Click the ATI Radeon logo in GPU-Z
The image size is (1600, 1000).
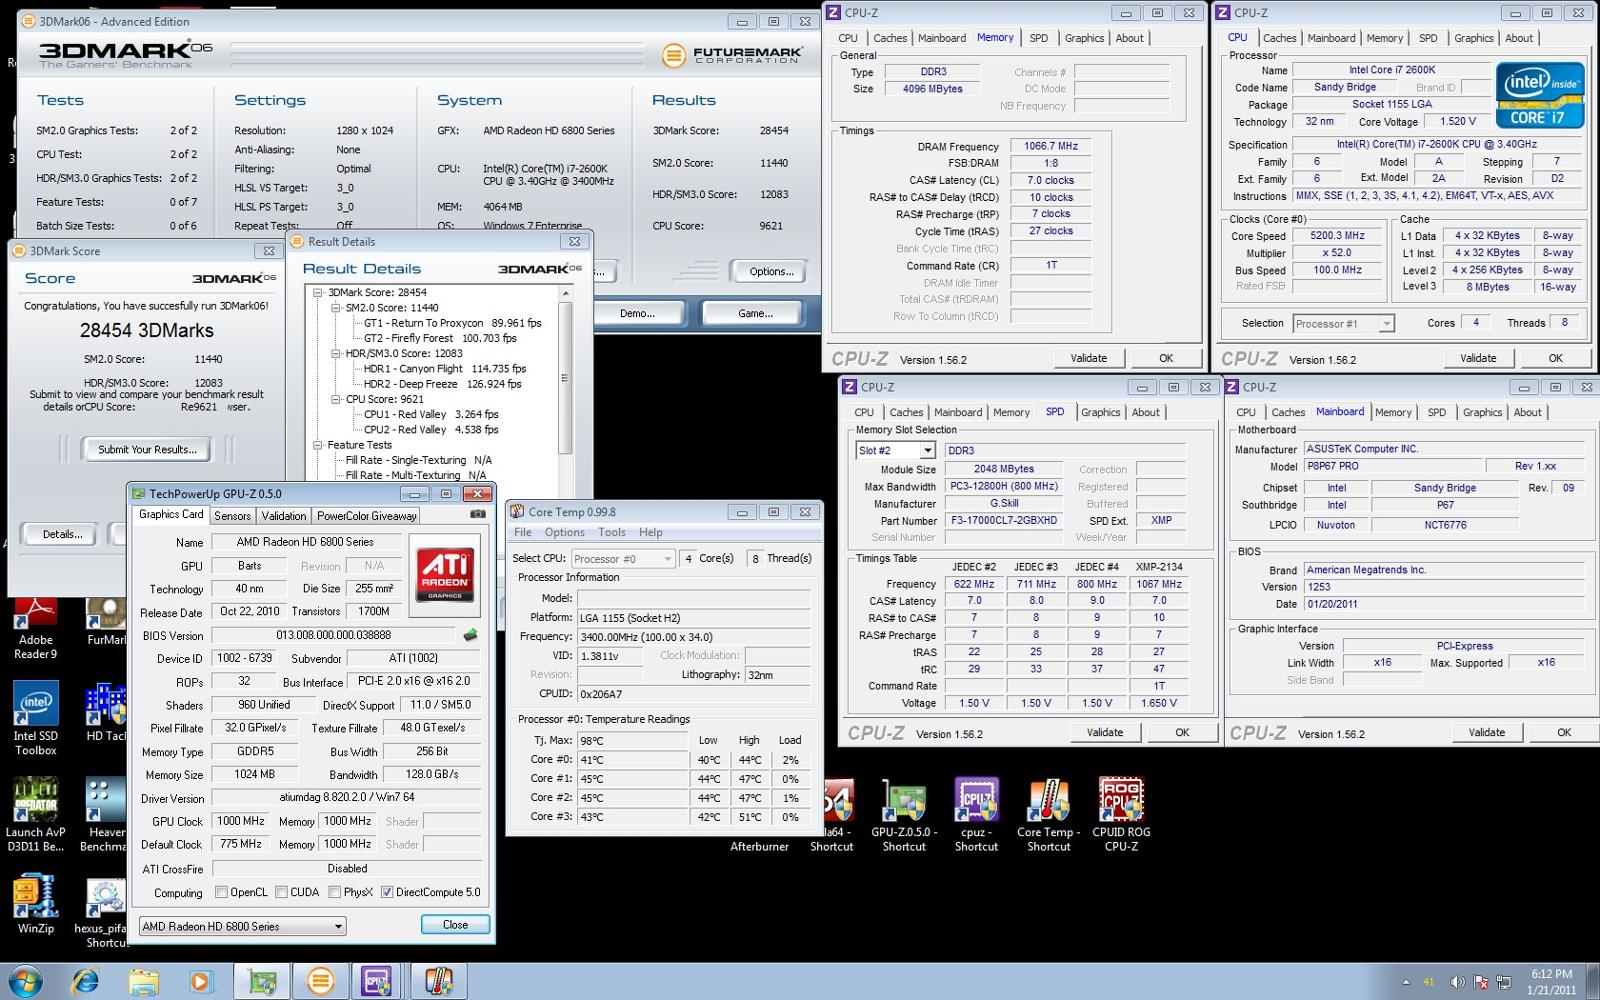(444, 575)
